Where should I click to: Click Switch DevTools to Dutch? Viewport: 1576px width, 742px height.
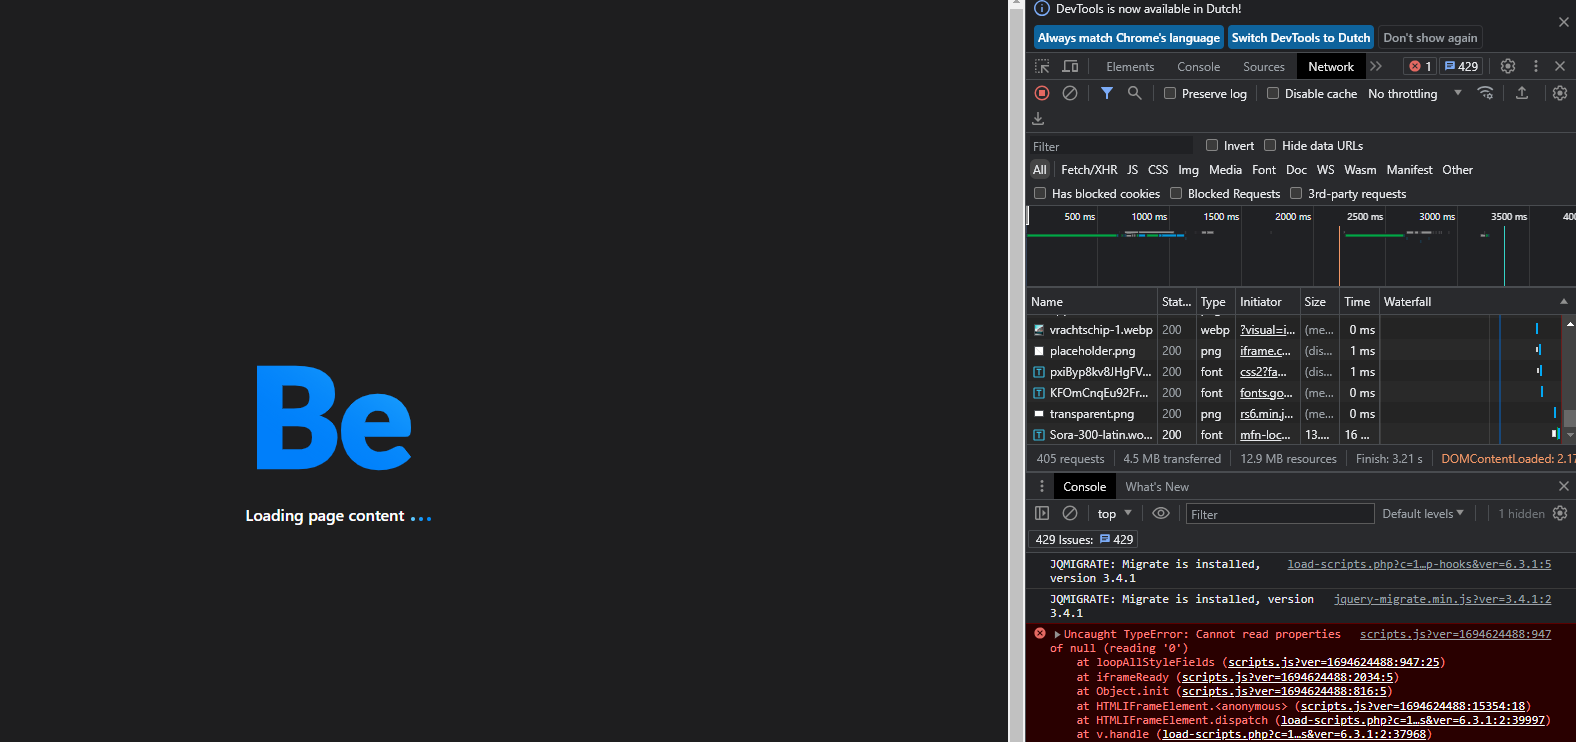(x=1301, y=37)
